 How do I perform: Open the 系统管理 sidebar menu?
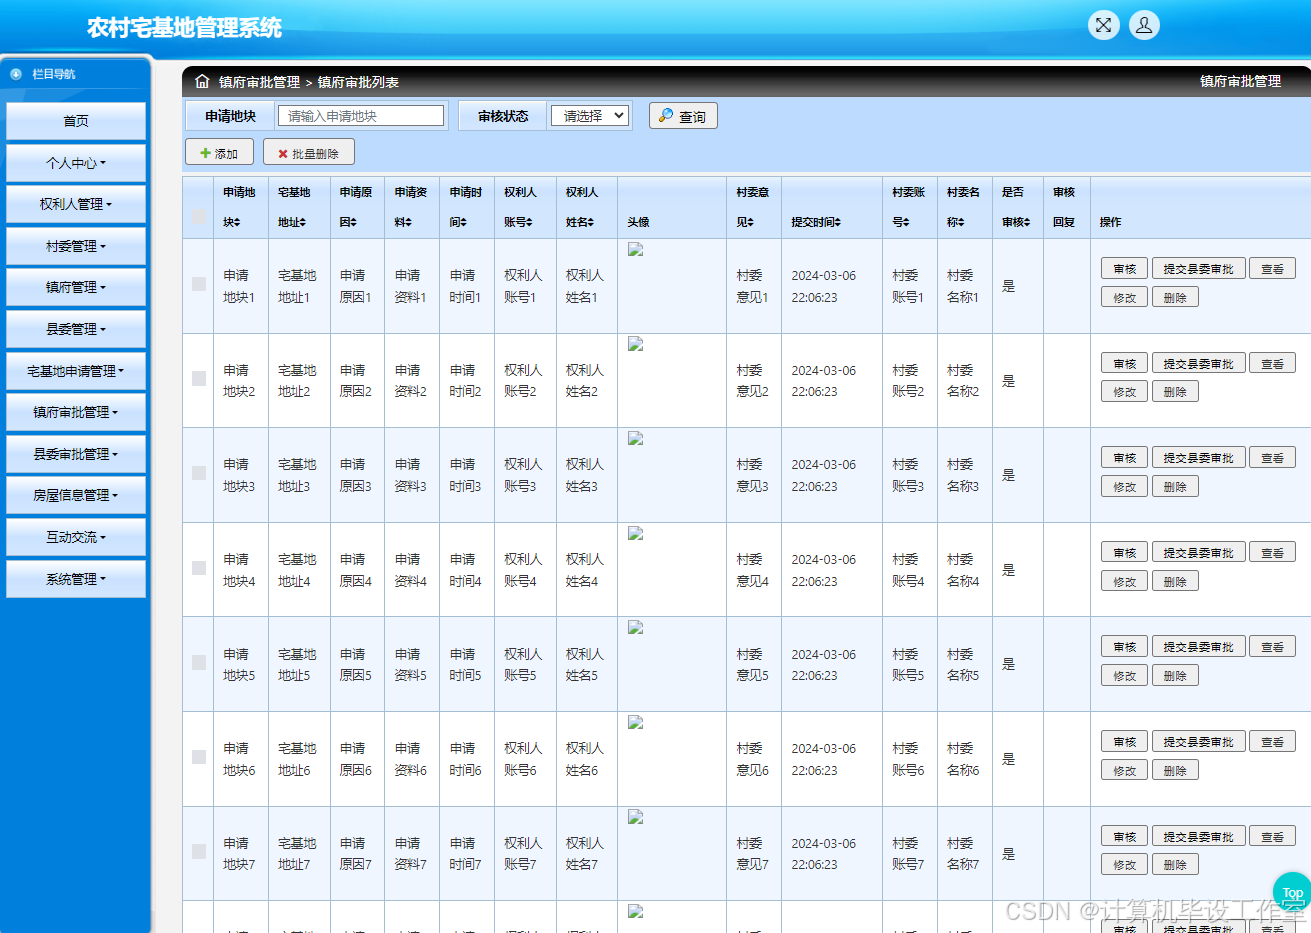76,579
